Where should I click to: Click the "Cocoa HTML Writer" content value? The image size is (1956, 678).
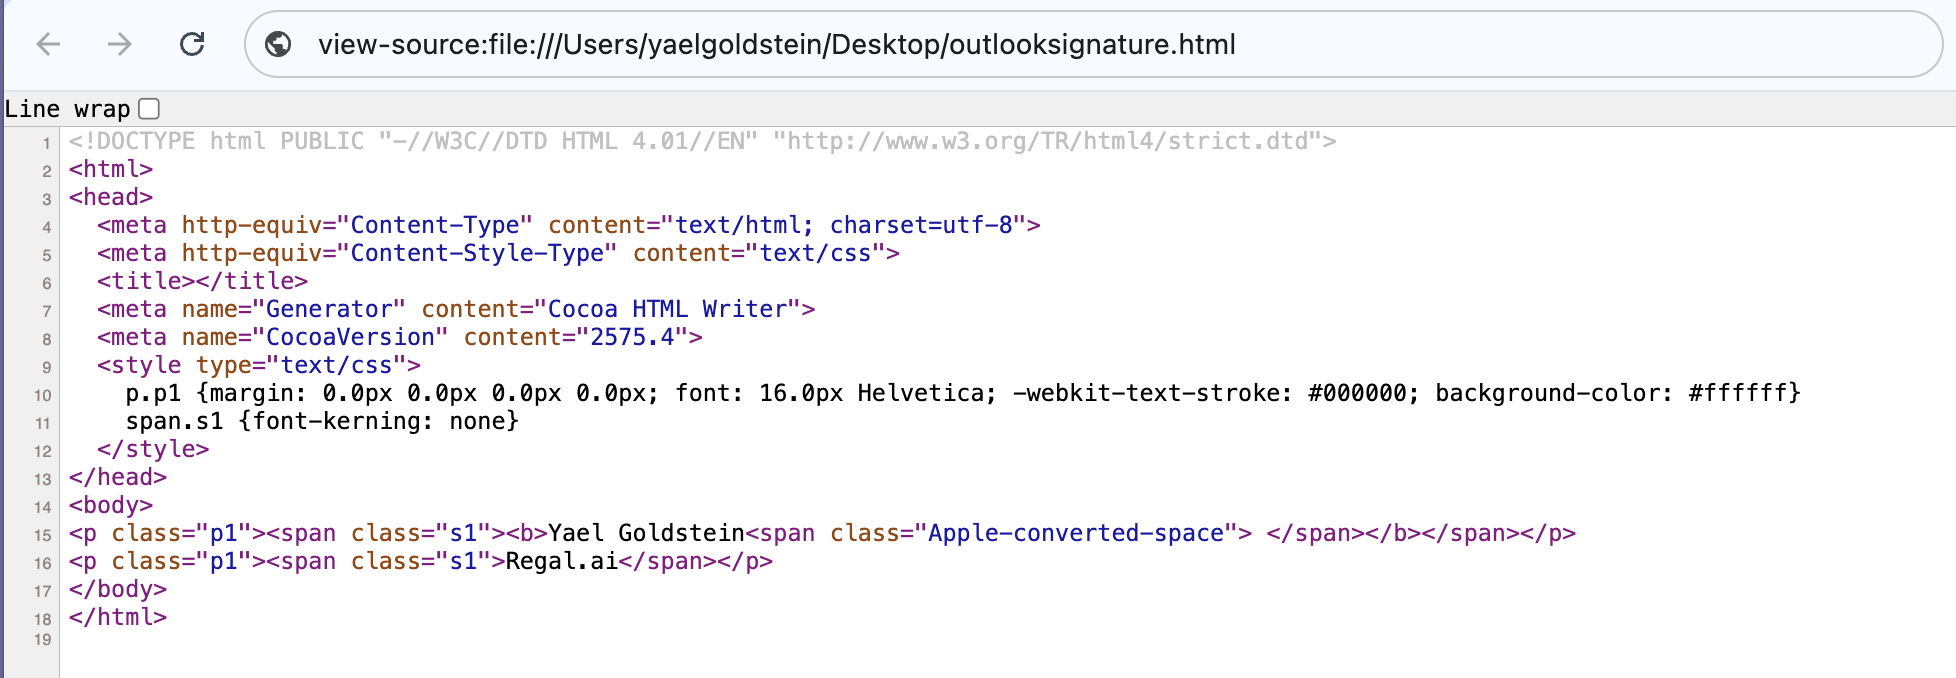click(x=667, y=309)
